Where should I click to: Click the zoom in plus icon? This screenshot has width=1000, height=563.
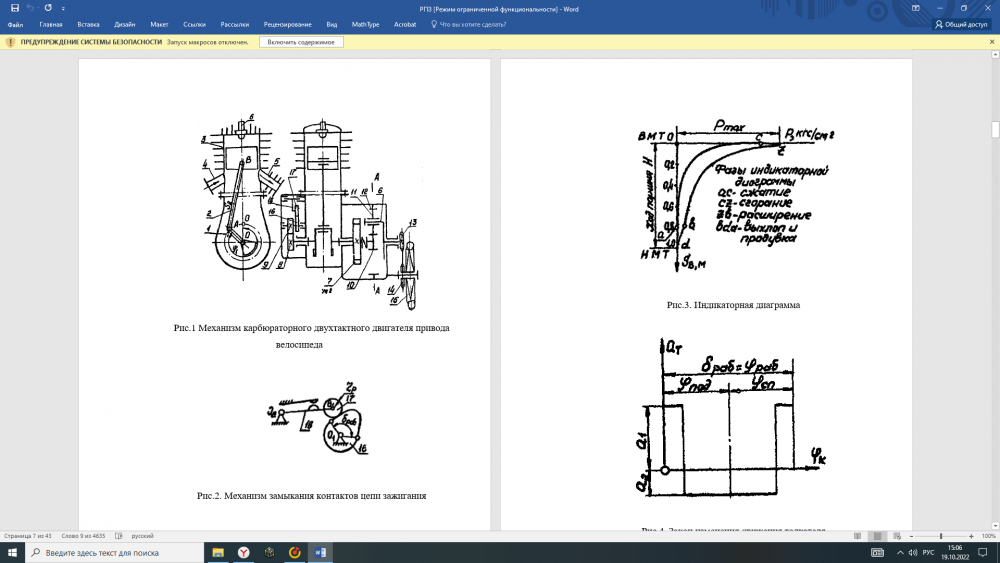coord(971,536)
